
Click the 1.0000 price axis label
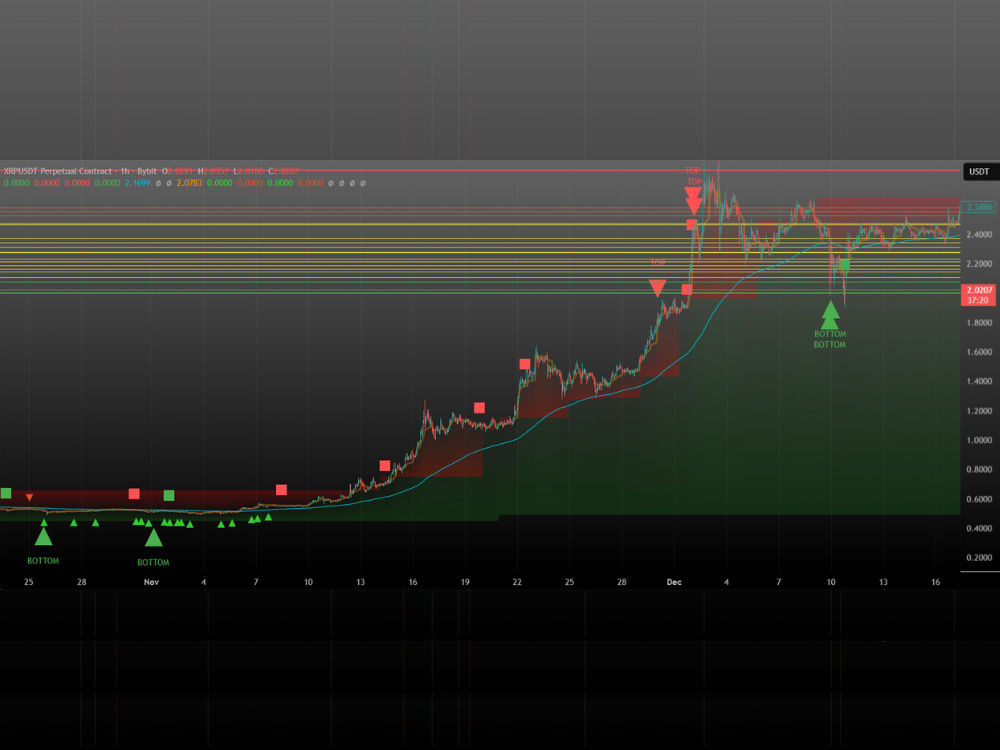[x=979, y=440]
